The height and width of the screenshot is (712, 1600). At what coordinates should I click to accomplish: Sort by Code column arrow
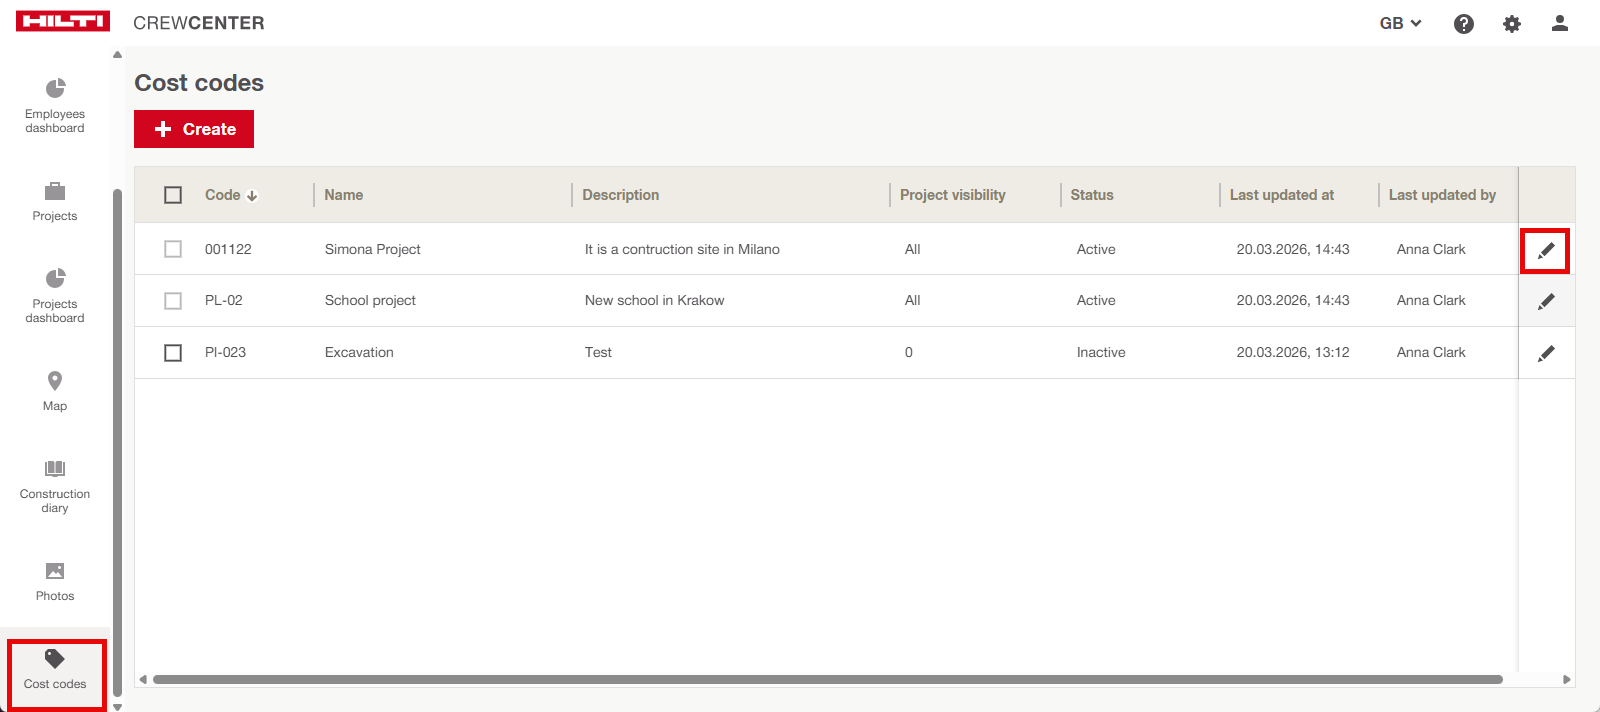pyautogui.click(x=252, y=196)
